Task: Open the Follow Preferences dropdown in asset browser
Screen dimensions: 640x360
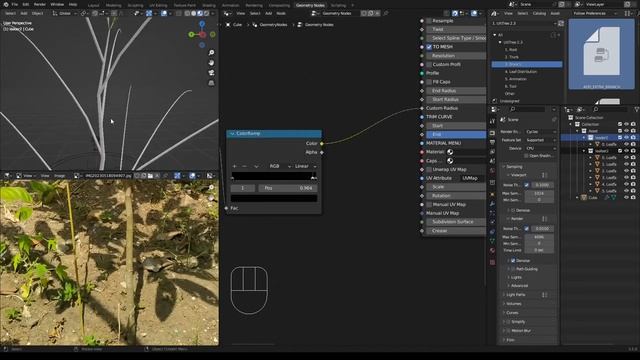Action: tap(595, 13)
